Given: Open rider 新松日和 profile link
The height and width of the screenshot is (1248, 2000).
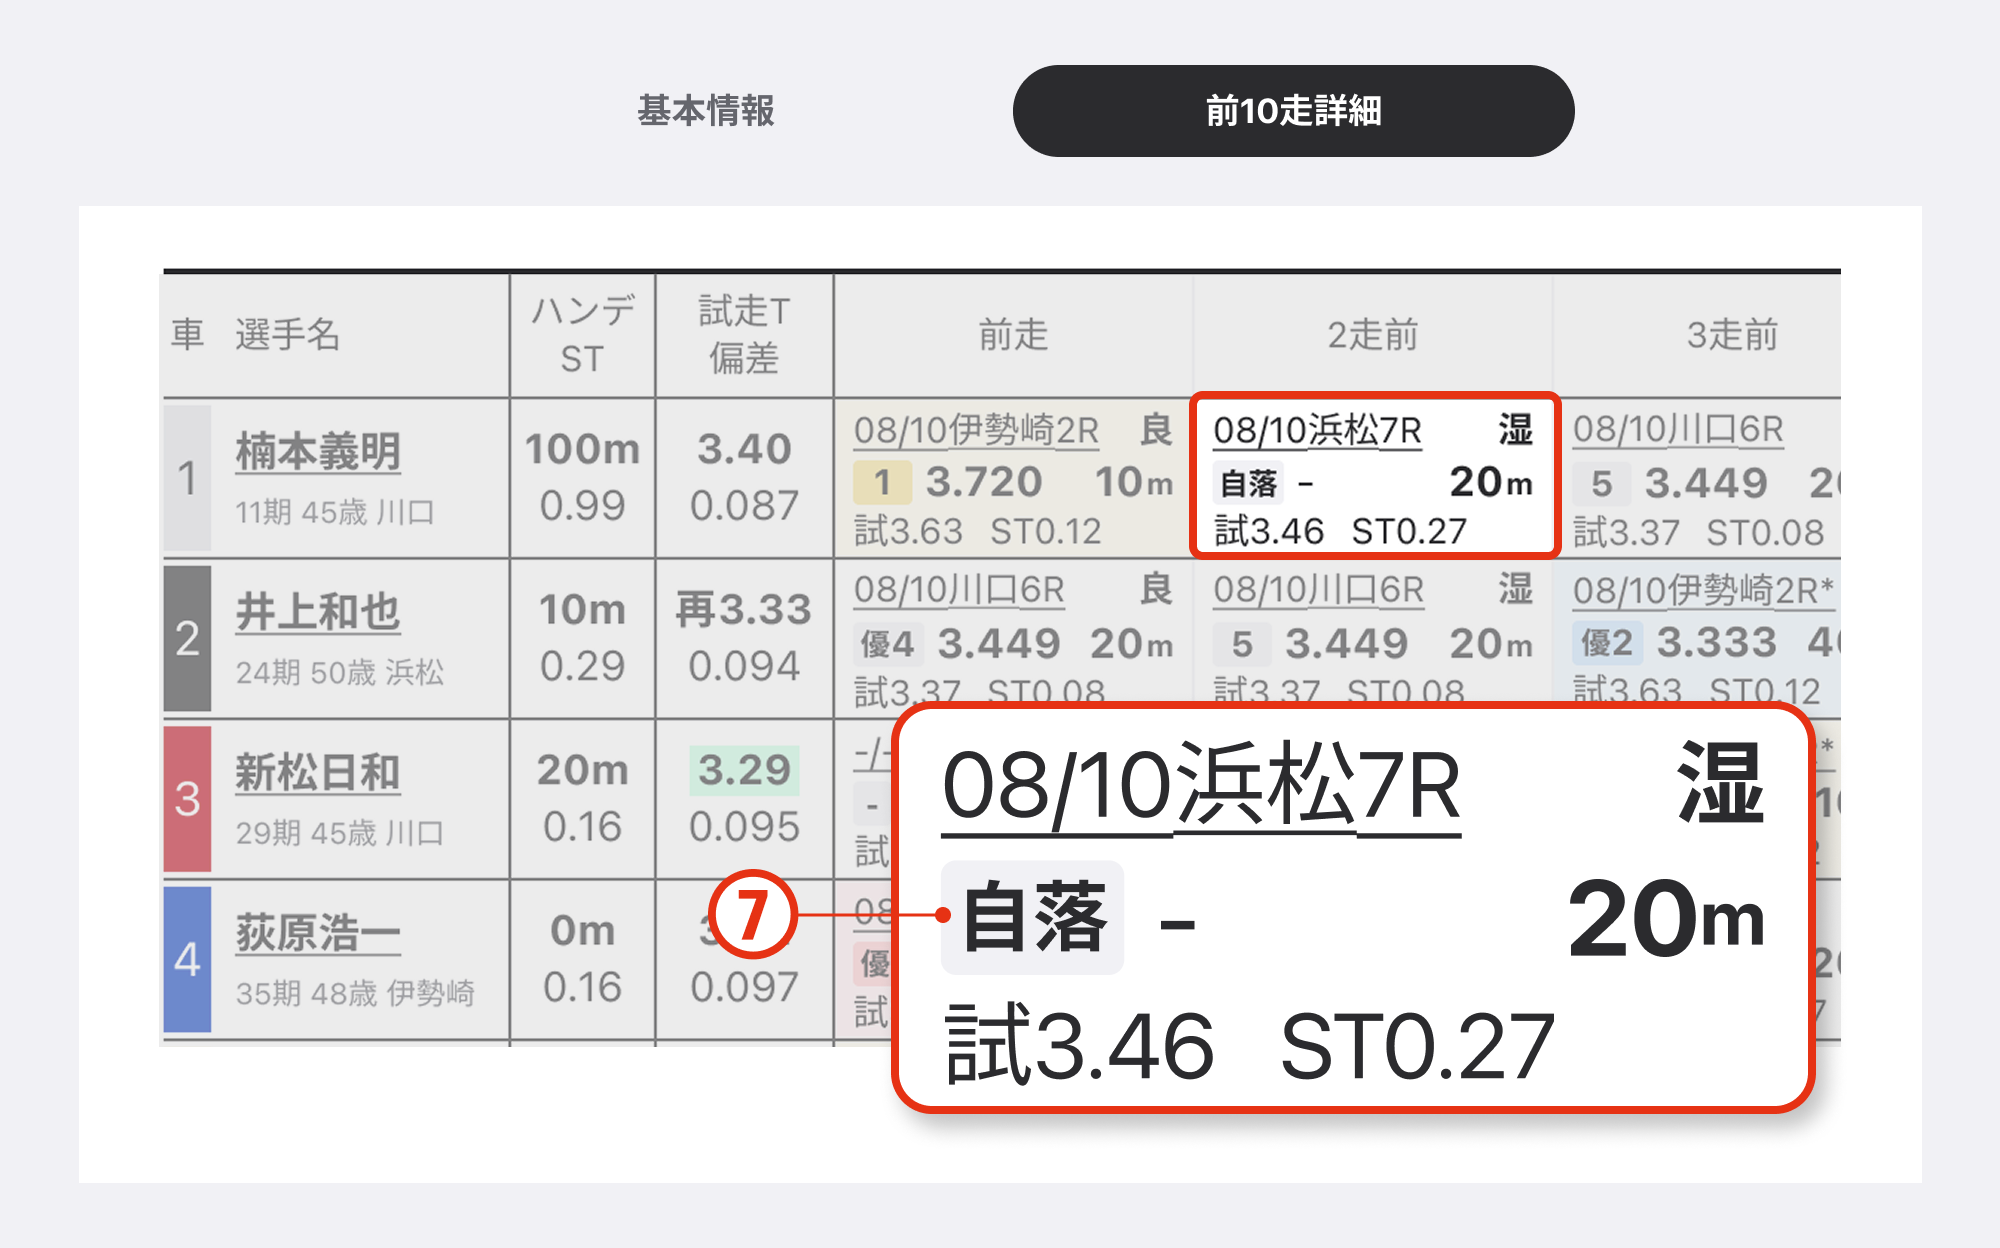Looking at the screenshot, I should [318, 772].
